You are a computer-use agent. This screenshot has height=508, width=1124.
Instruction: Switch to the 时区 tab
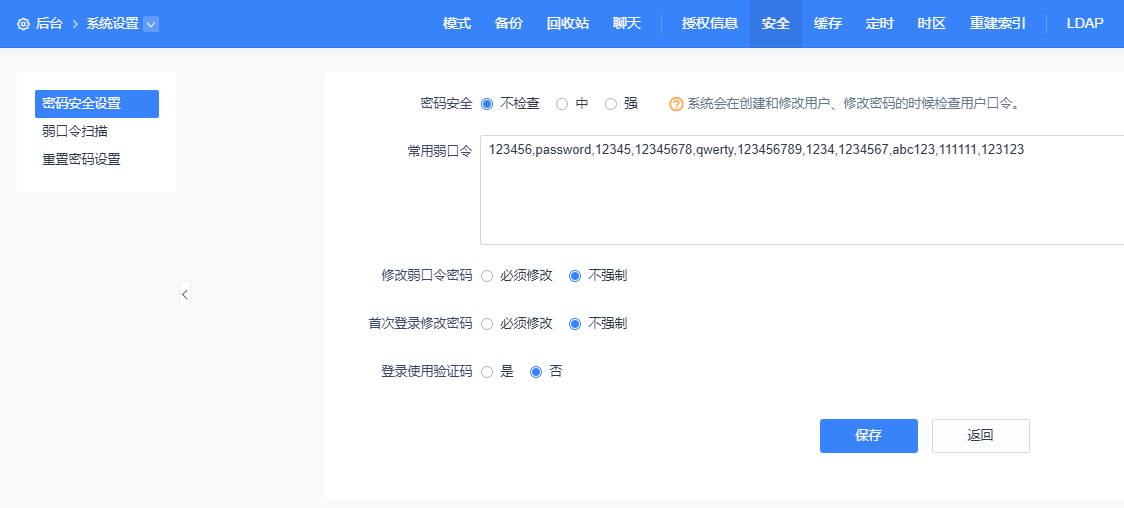(x=932, y=24)
